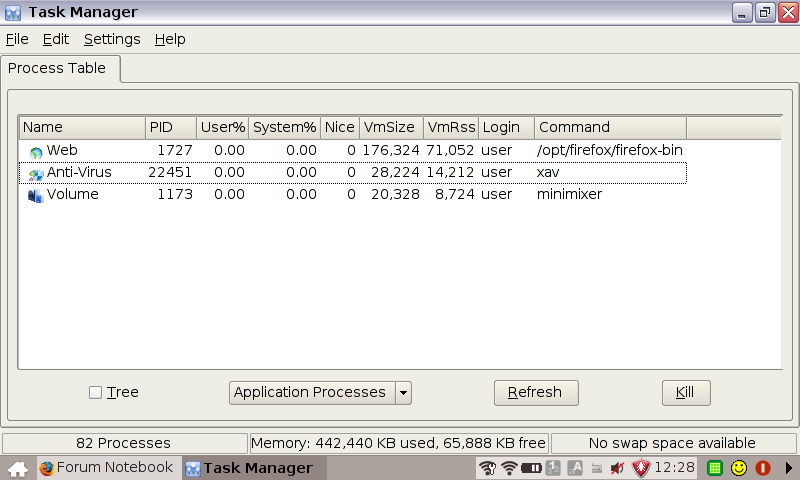Click the greyed storage device tray icon
Screen dimensions: 800x480
pos(596,468)
